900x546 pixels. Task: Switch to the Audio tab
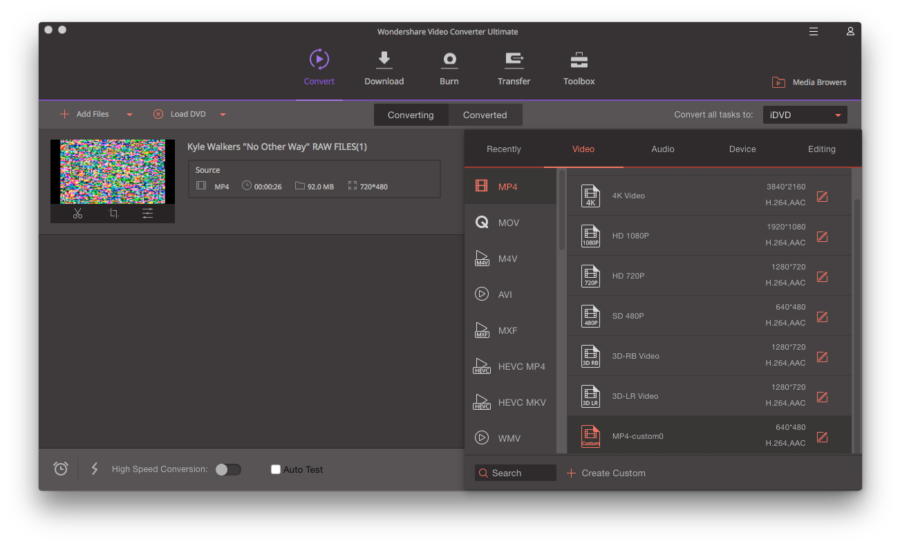click(x=662, y=149)
